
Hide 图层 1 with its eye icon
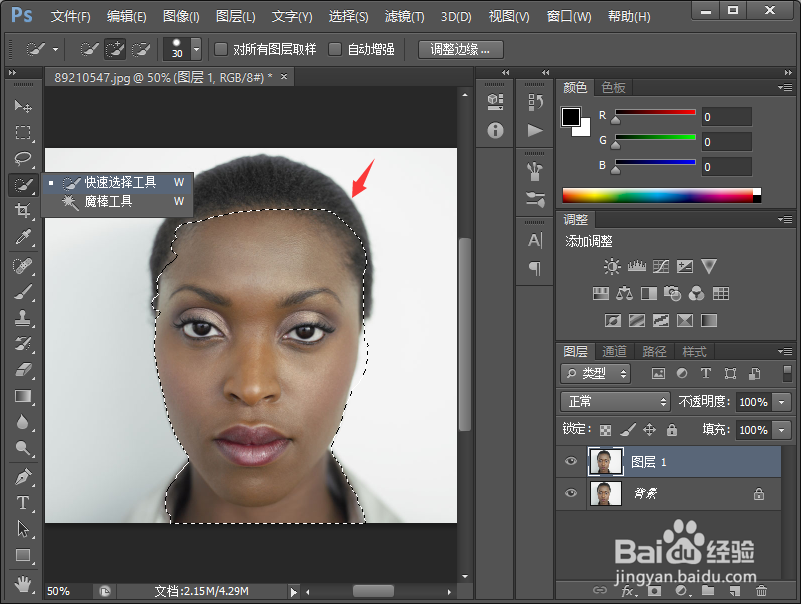pos(571,461)
